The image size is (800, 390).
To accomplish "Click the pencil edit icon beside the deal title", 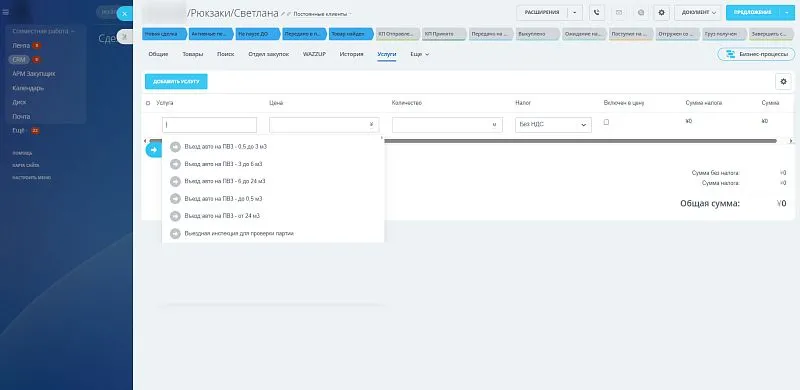I will pyautogui.click(x=283, y=14).
